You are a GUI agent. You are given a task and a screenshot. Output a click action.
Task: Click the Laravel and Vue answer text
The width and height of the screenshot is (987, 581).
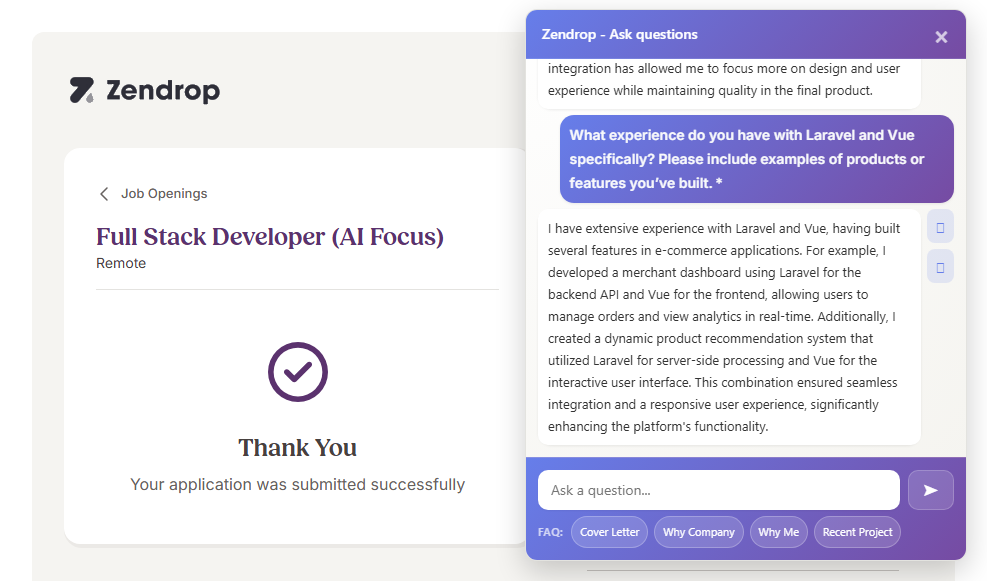click(728, 327)
